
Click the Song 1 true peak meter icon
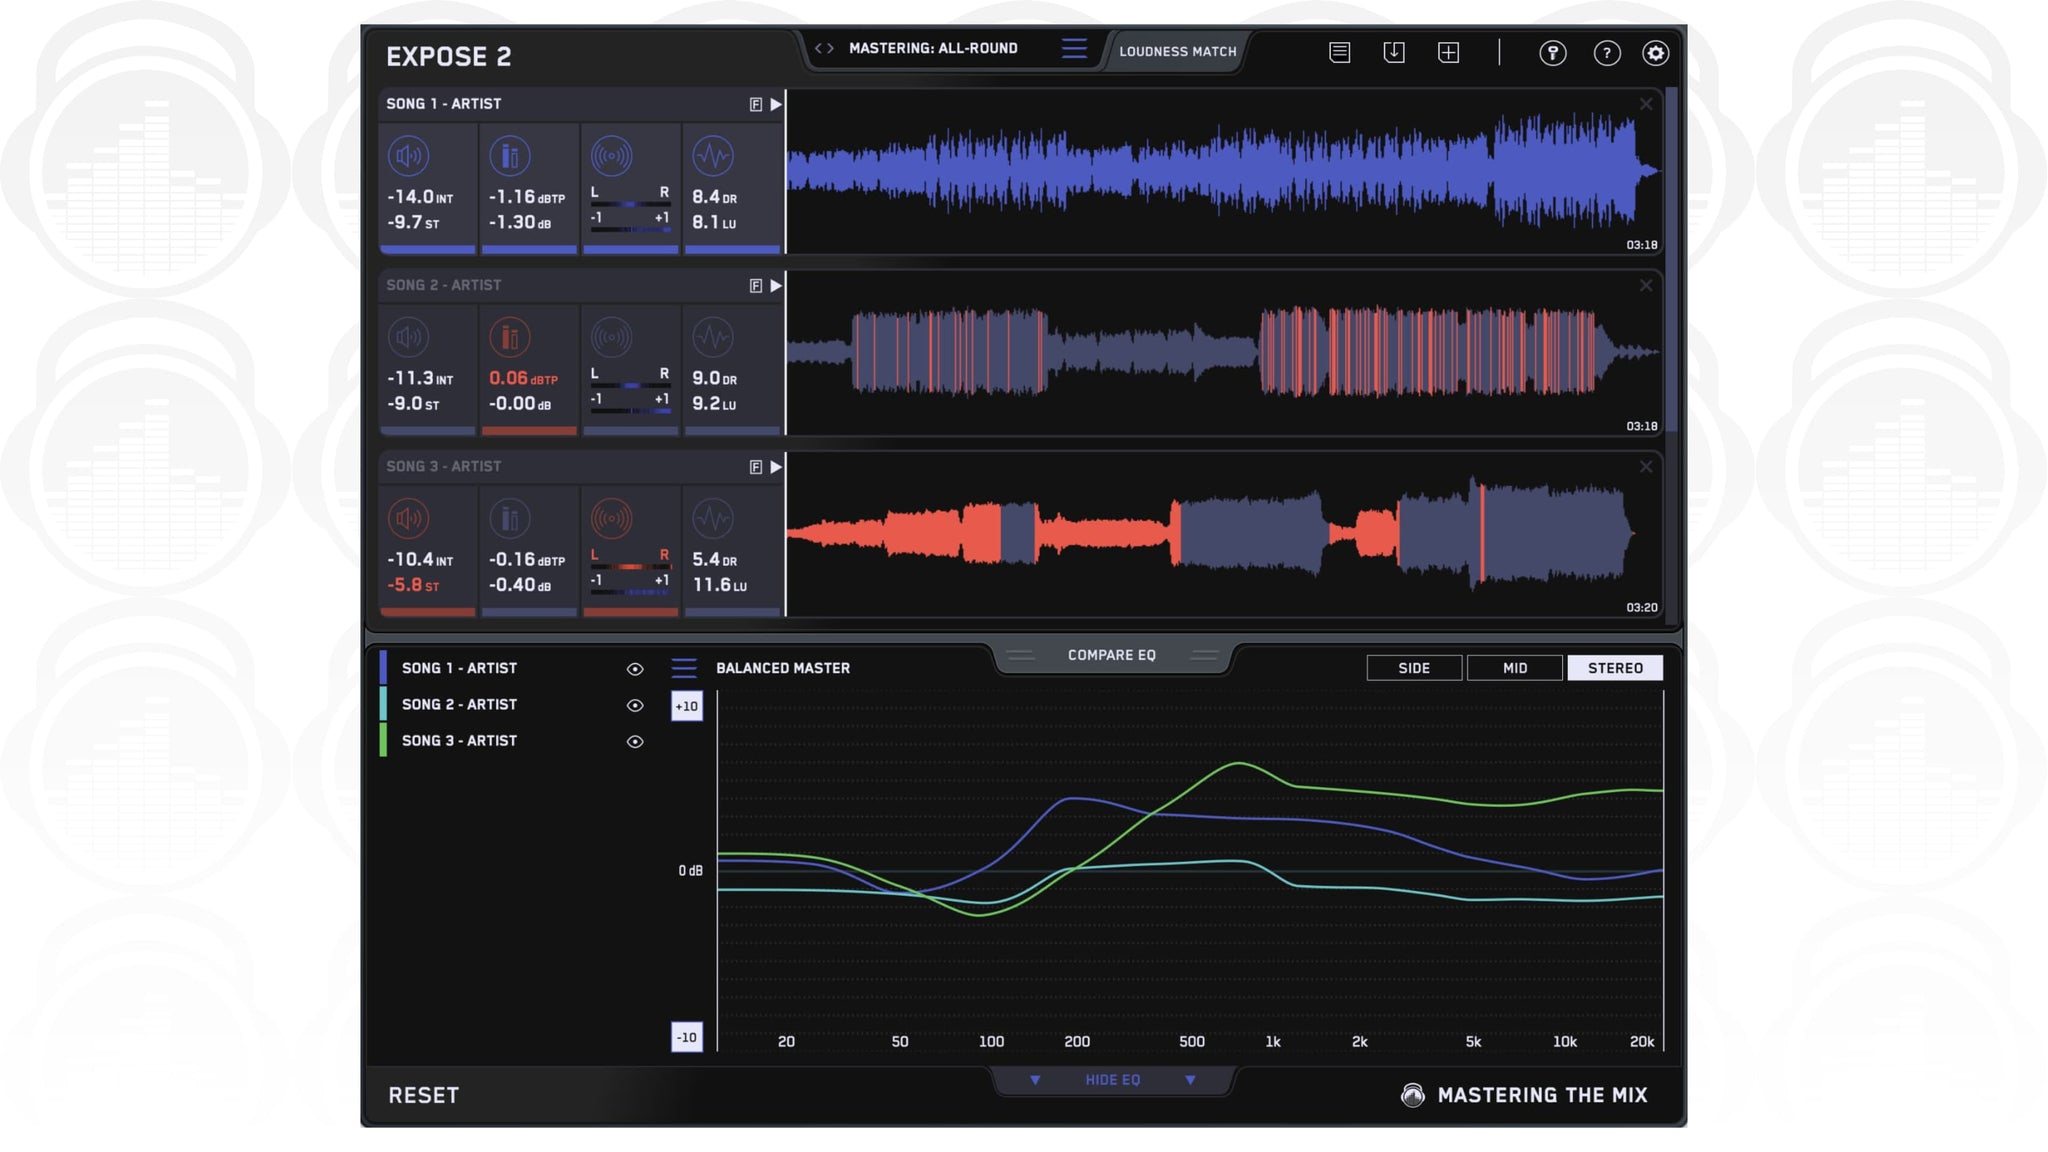coord(510,155)
